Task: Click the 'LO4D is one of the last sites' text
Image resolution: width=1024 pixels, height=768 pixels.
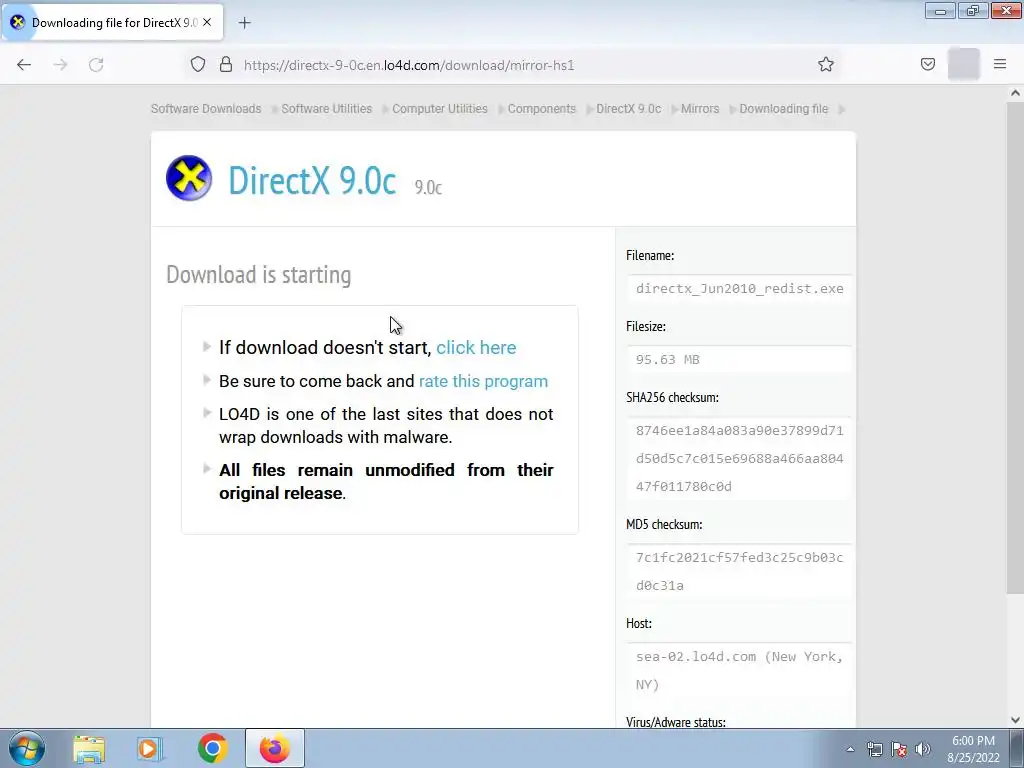Action: 386,425
